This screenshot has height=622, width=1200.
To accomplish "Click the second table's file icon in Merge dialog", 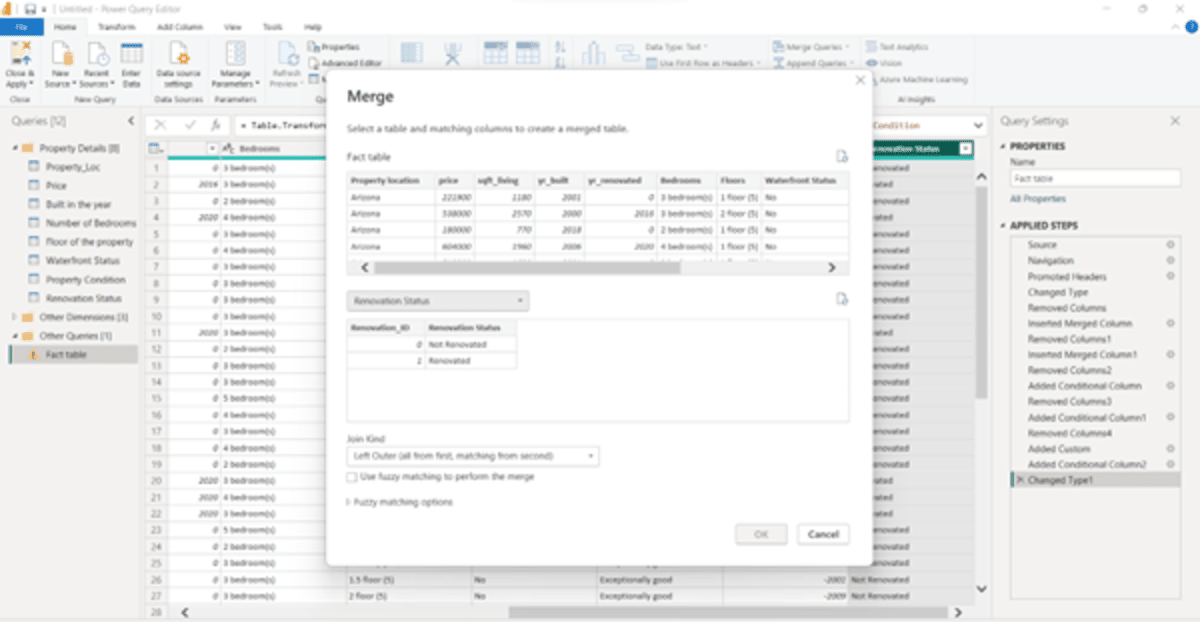I will [x=842, y=299].
